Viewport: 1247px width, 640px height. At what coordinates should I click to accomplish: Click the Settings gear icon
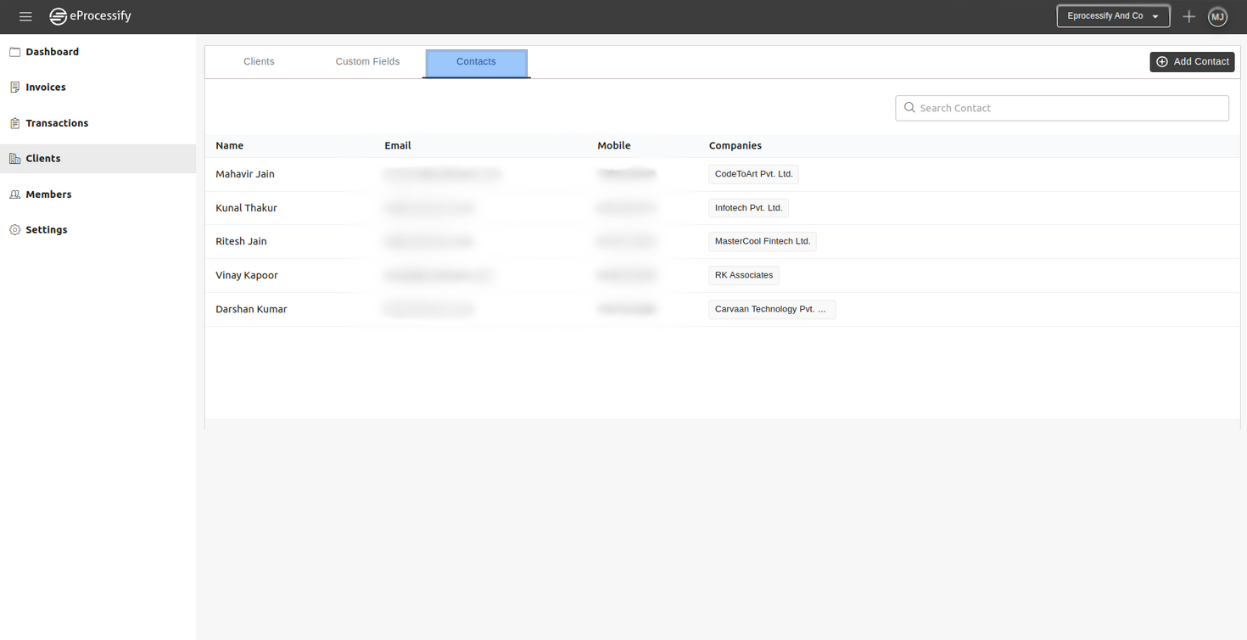click(14, 230)
